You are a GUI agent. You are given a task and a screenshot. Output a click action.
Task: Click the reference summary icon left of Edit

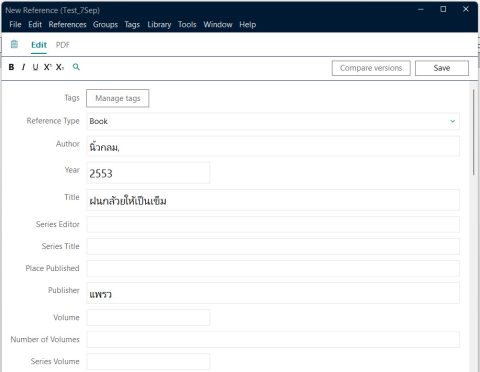(x=14, y=44)
